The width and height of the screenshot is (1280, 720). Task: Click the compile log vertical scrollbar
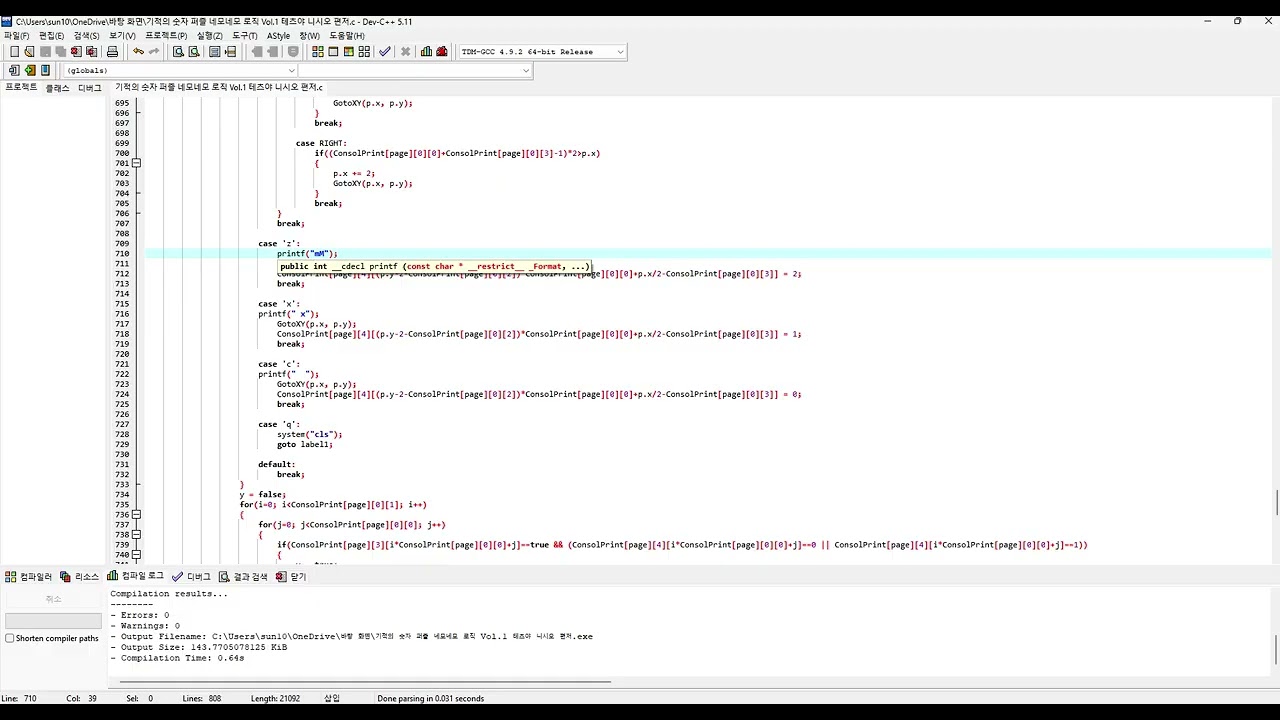(1275, 648)
